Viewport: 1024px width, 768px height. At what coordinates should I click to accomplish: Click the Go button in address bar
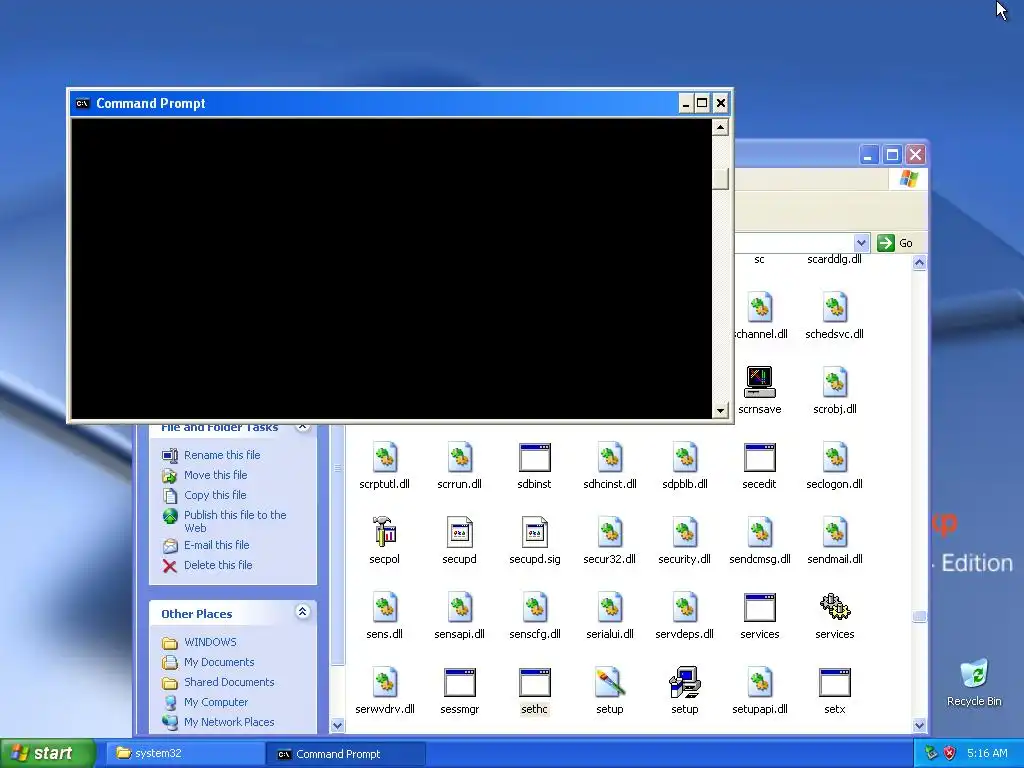pos(896,243)
